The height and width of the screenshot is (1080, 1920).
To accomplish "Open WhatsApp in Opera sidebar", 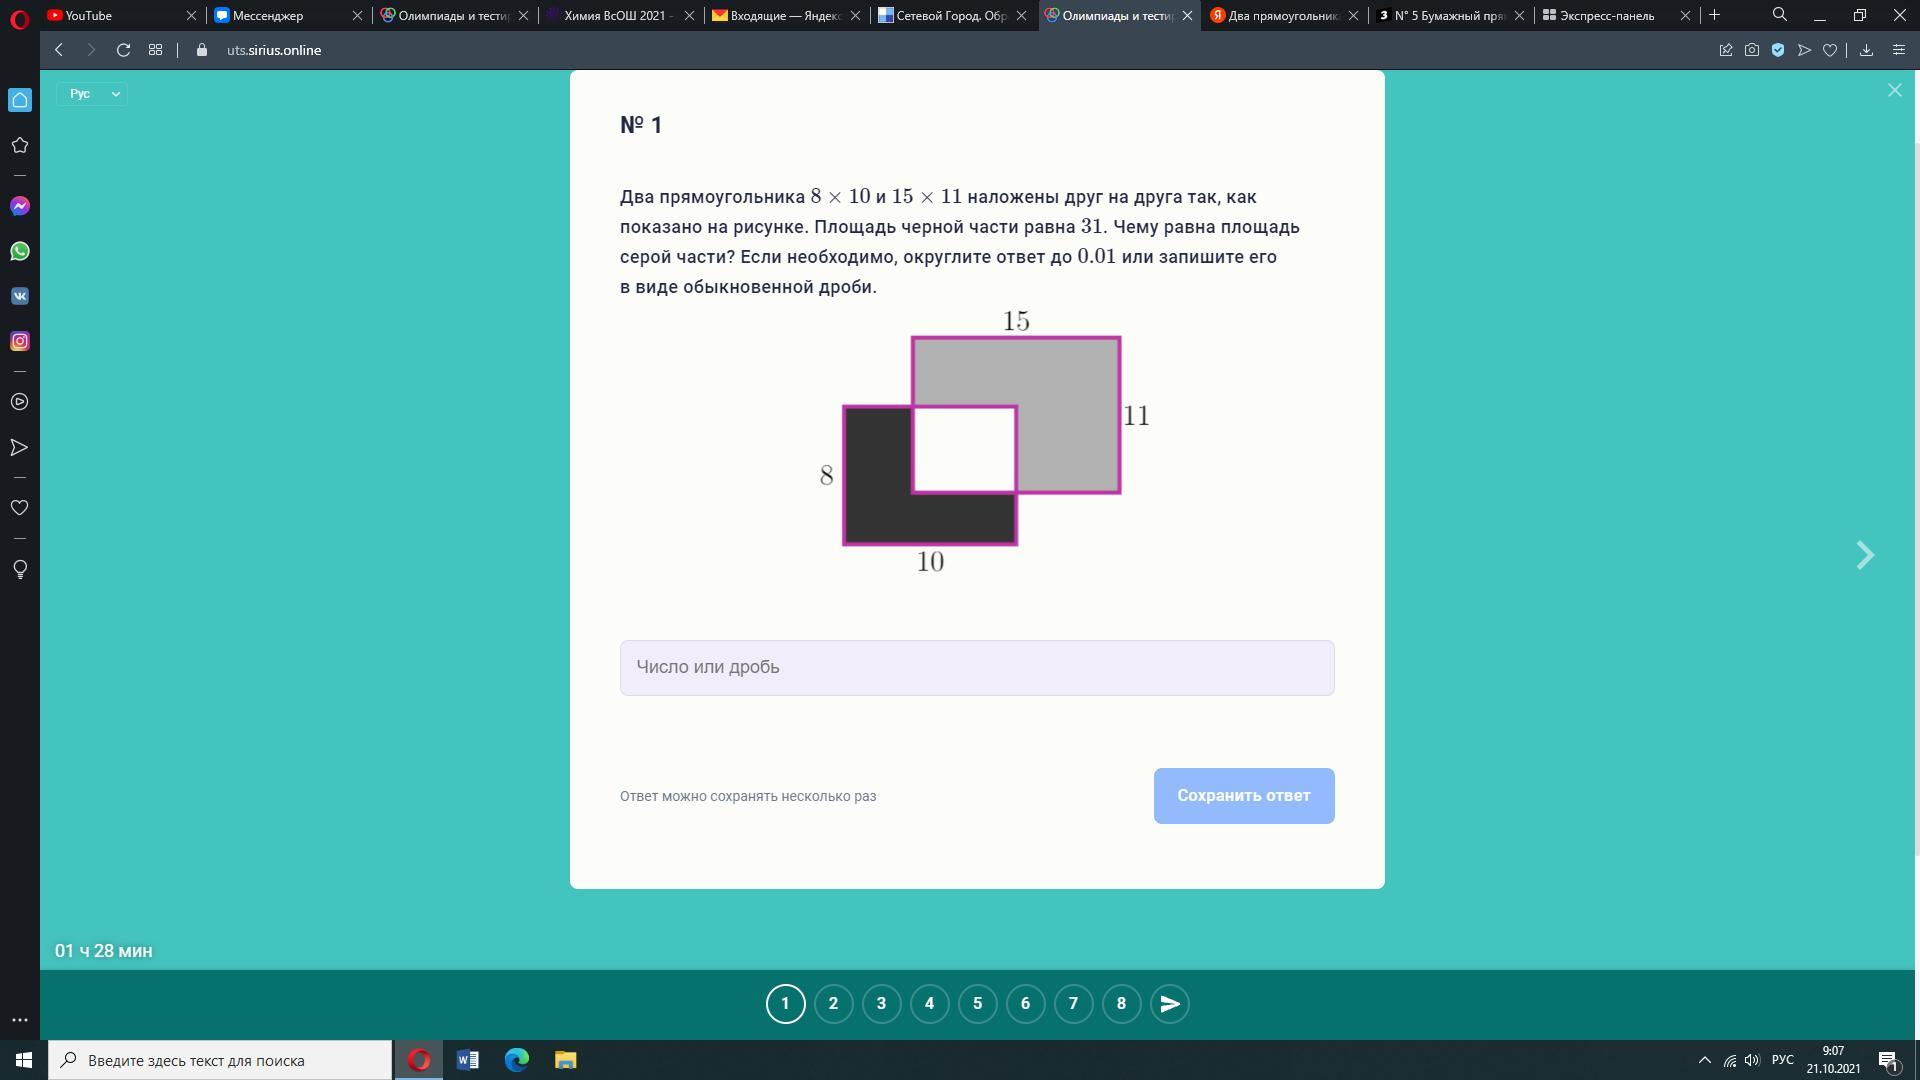I will [x=20, y=251].
